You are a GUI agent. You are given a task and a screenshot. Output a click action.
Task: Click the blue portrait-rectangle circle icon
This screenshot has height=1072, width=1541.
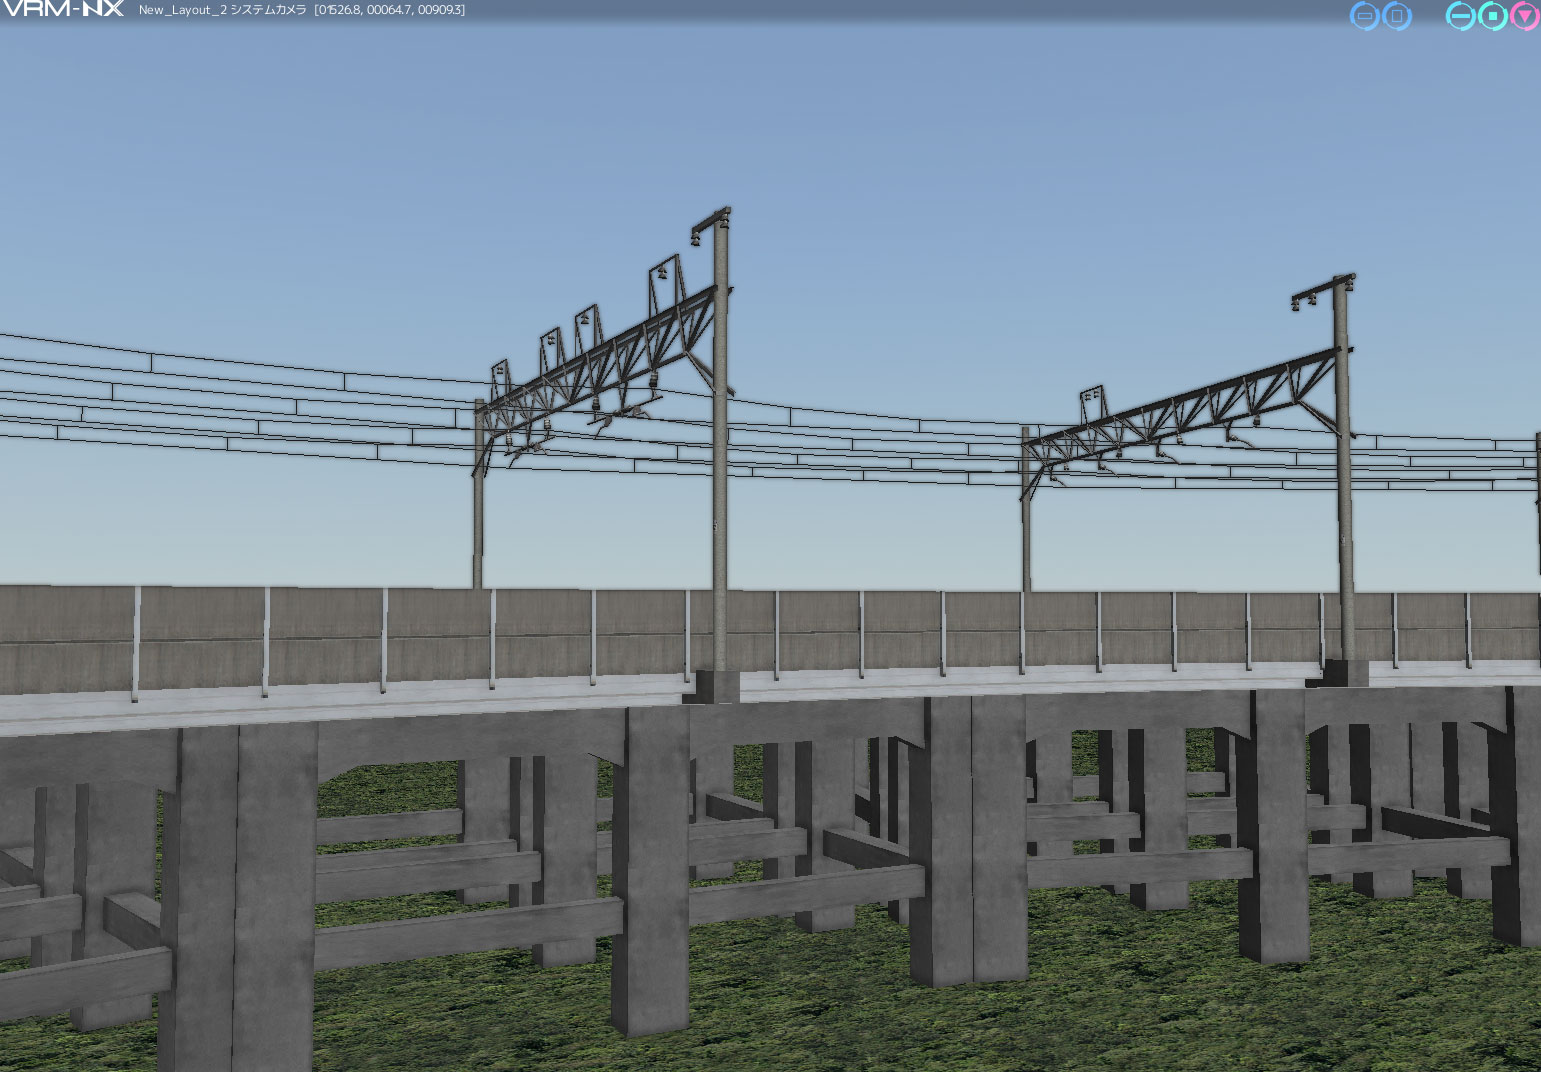(x=1396, y=16)
